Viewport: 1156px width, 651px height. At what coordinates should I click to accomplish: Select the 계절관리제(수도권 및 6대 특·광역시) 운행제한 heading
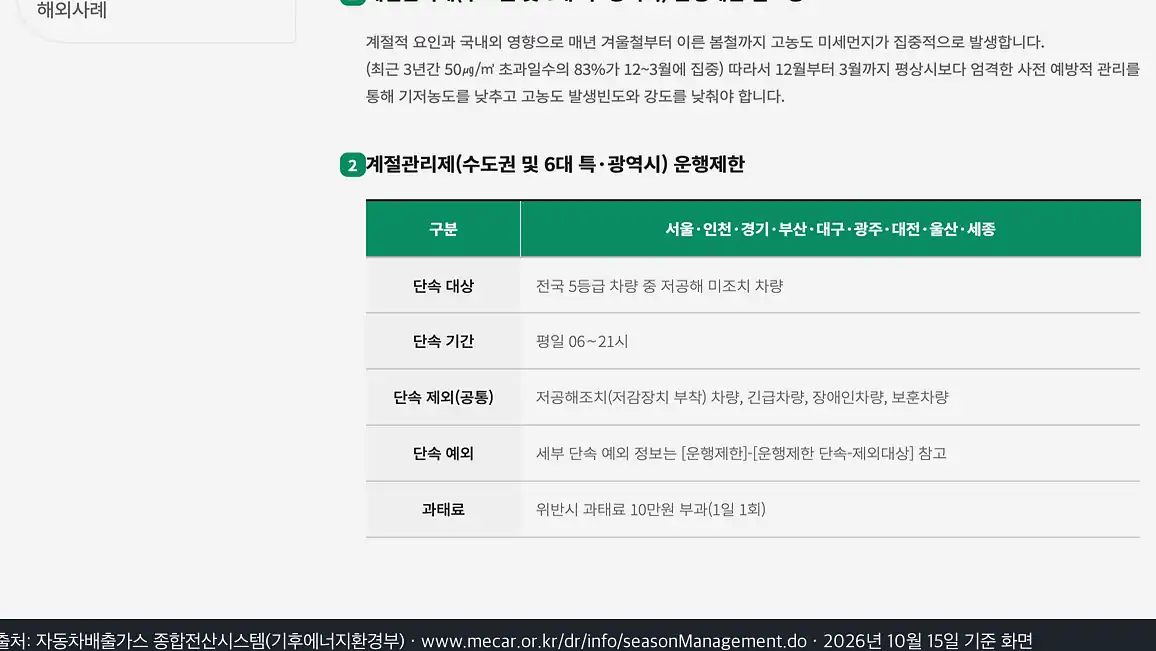555,164
